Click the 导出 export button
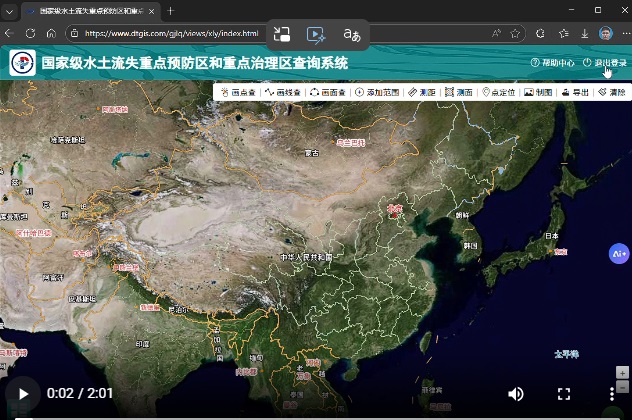Screen dimensions: 632x420 [x=576, y=92]
